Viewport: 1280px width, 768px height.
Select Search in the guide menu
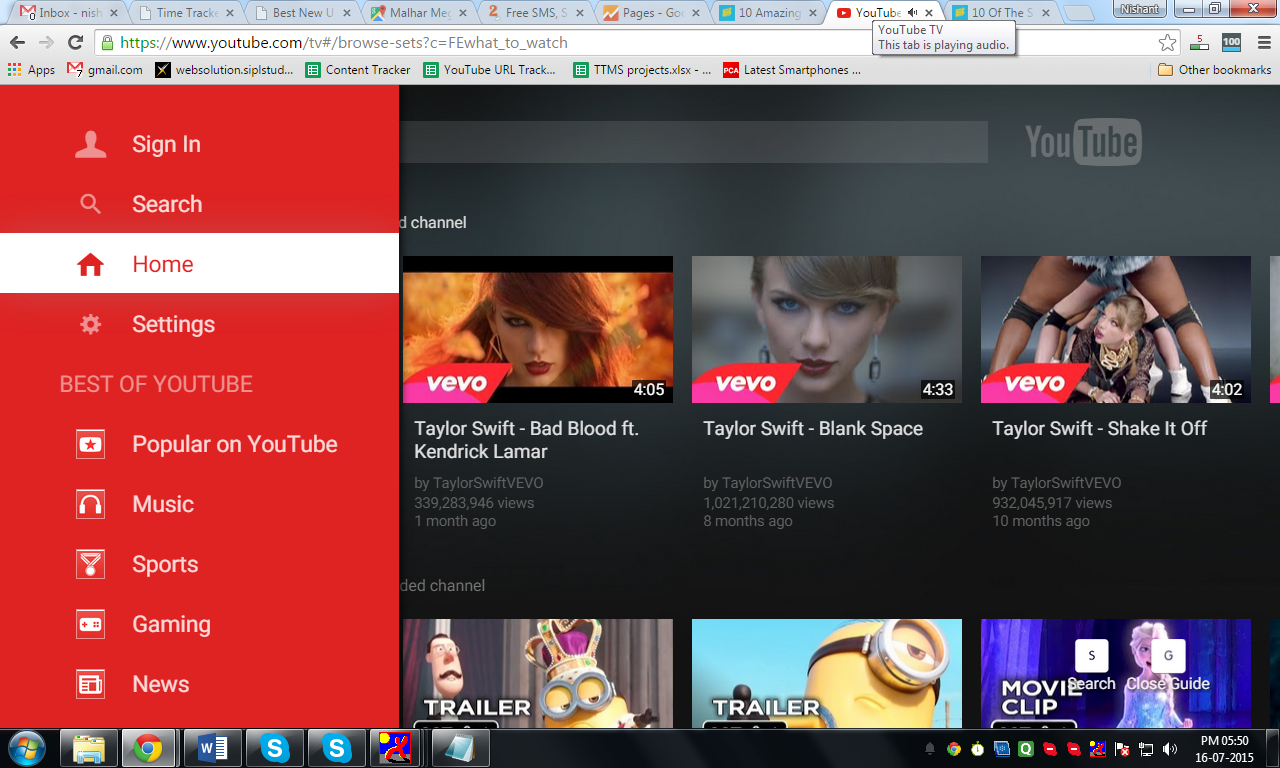point(200,204)
